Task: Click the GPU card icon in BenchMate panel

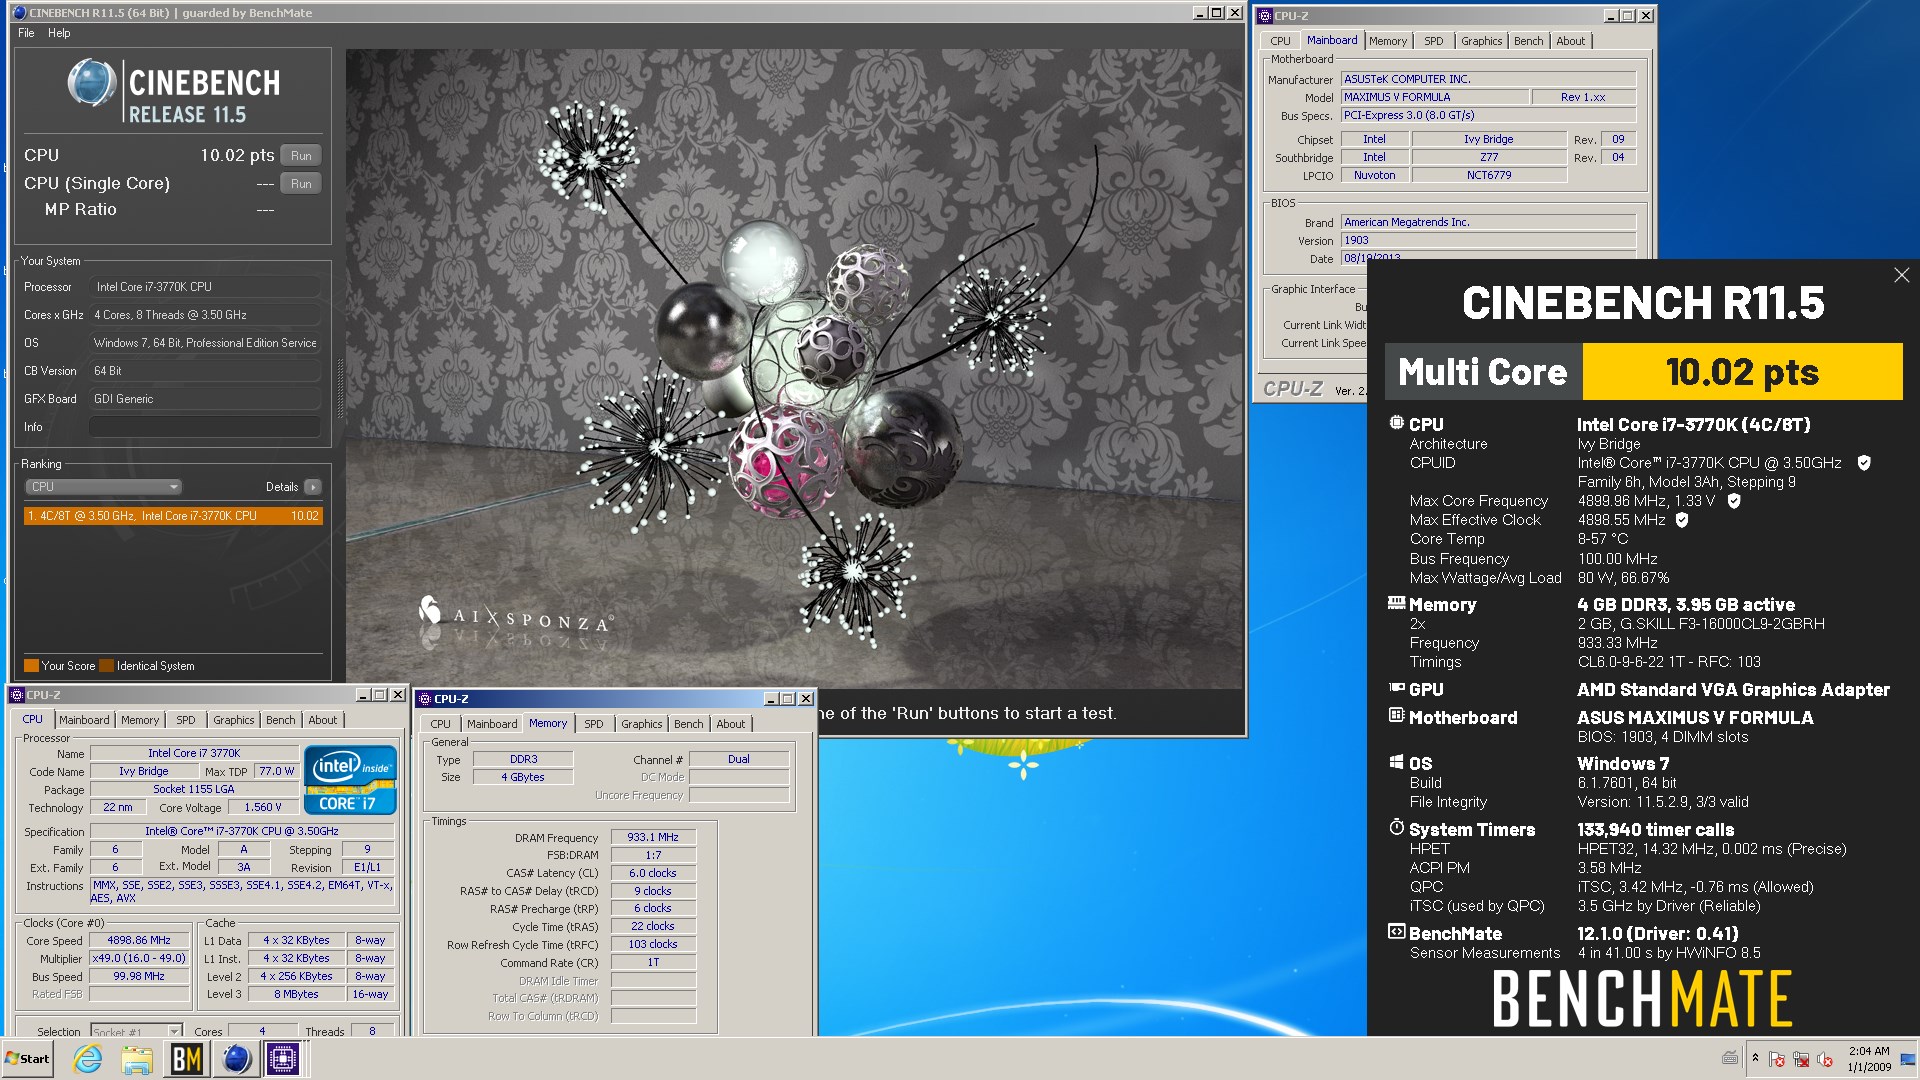Action: point(1396,688)
